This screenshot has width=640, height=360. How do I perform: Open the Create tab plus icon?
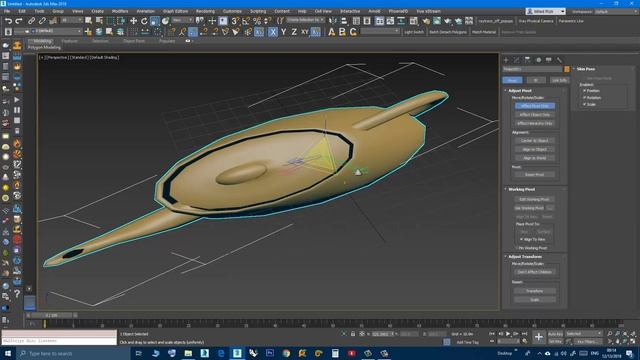[506, 60]
